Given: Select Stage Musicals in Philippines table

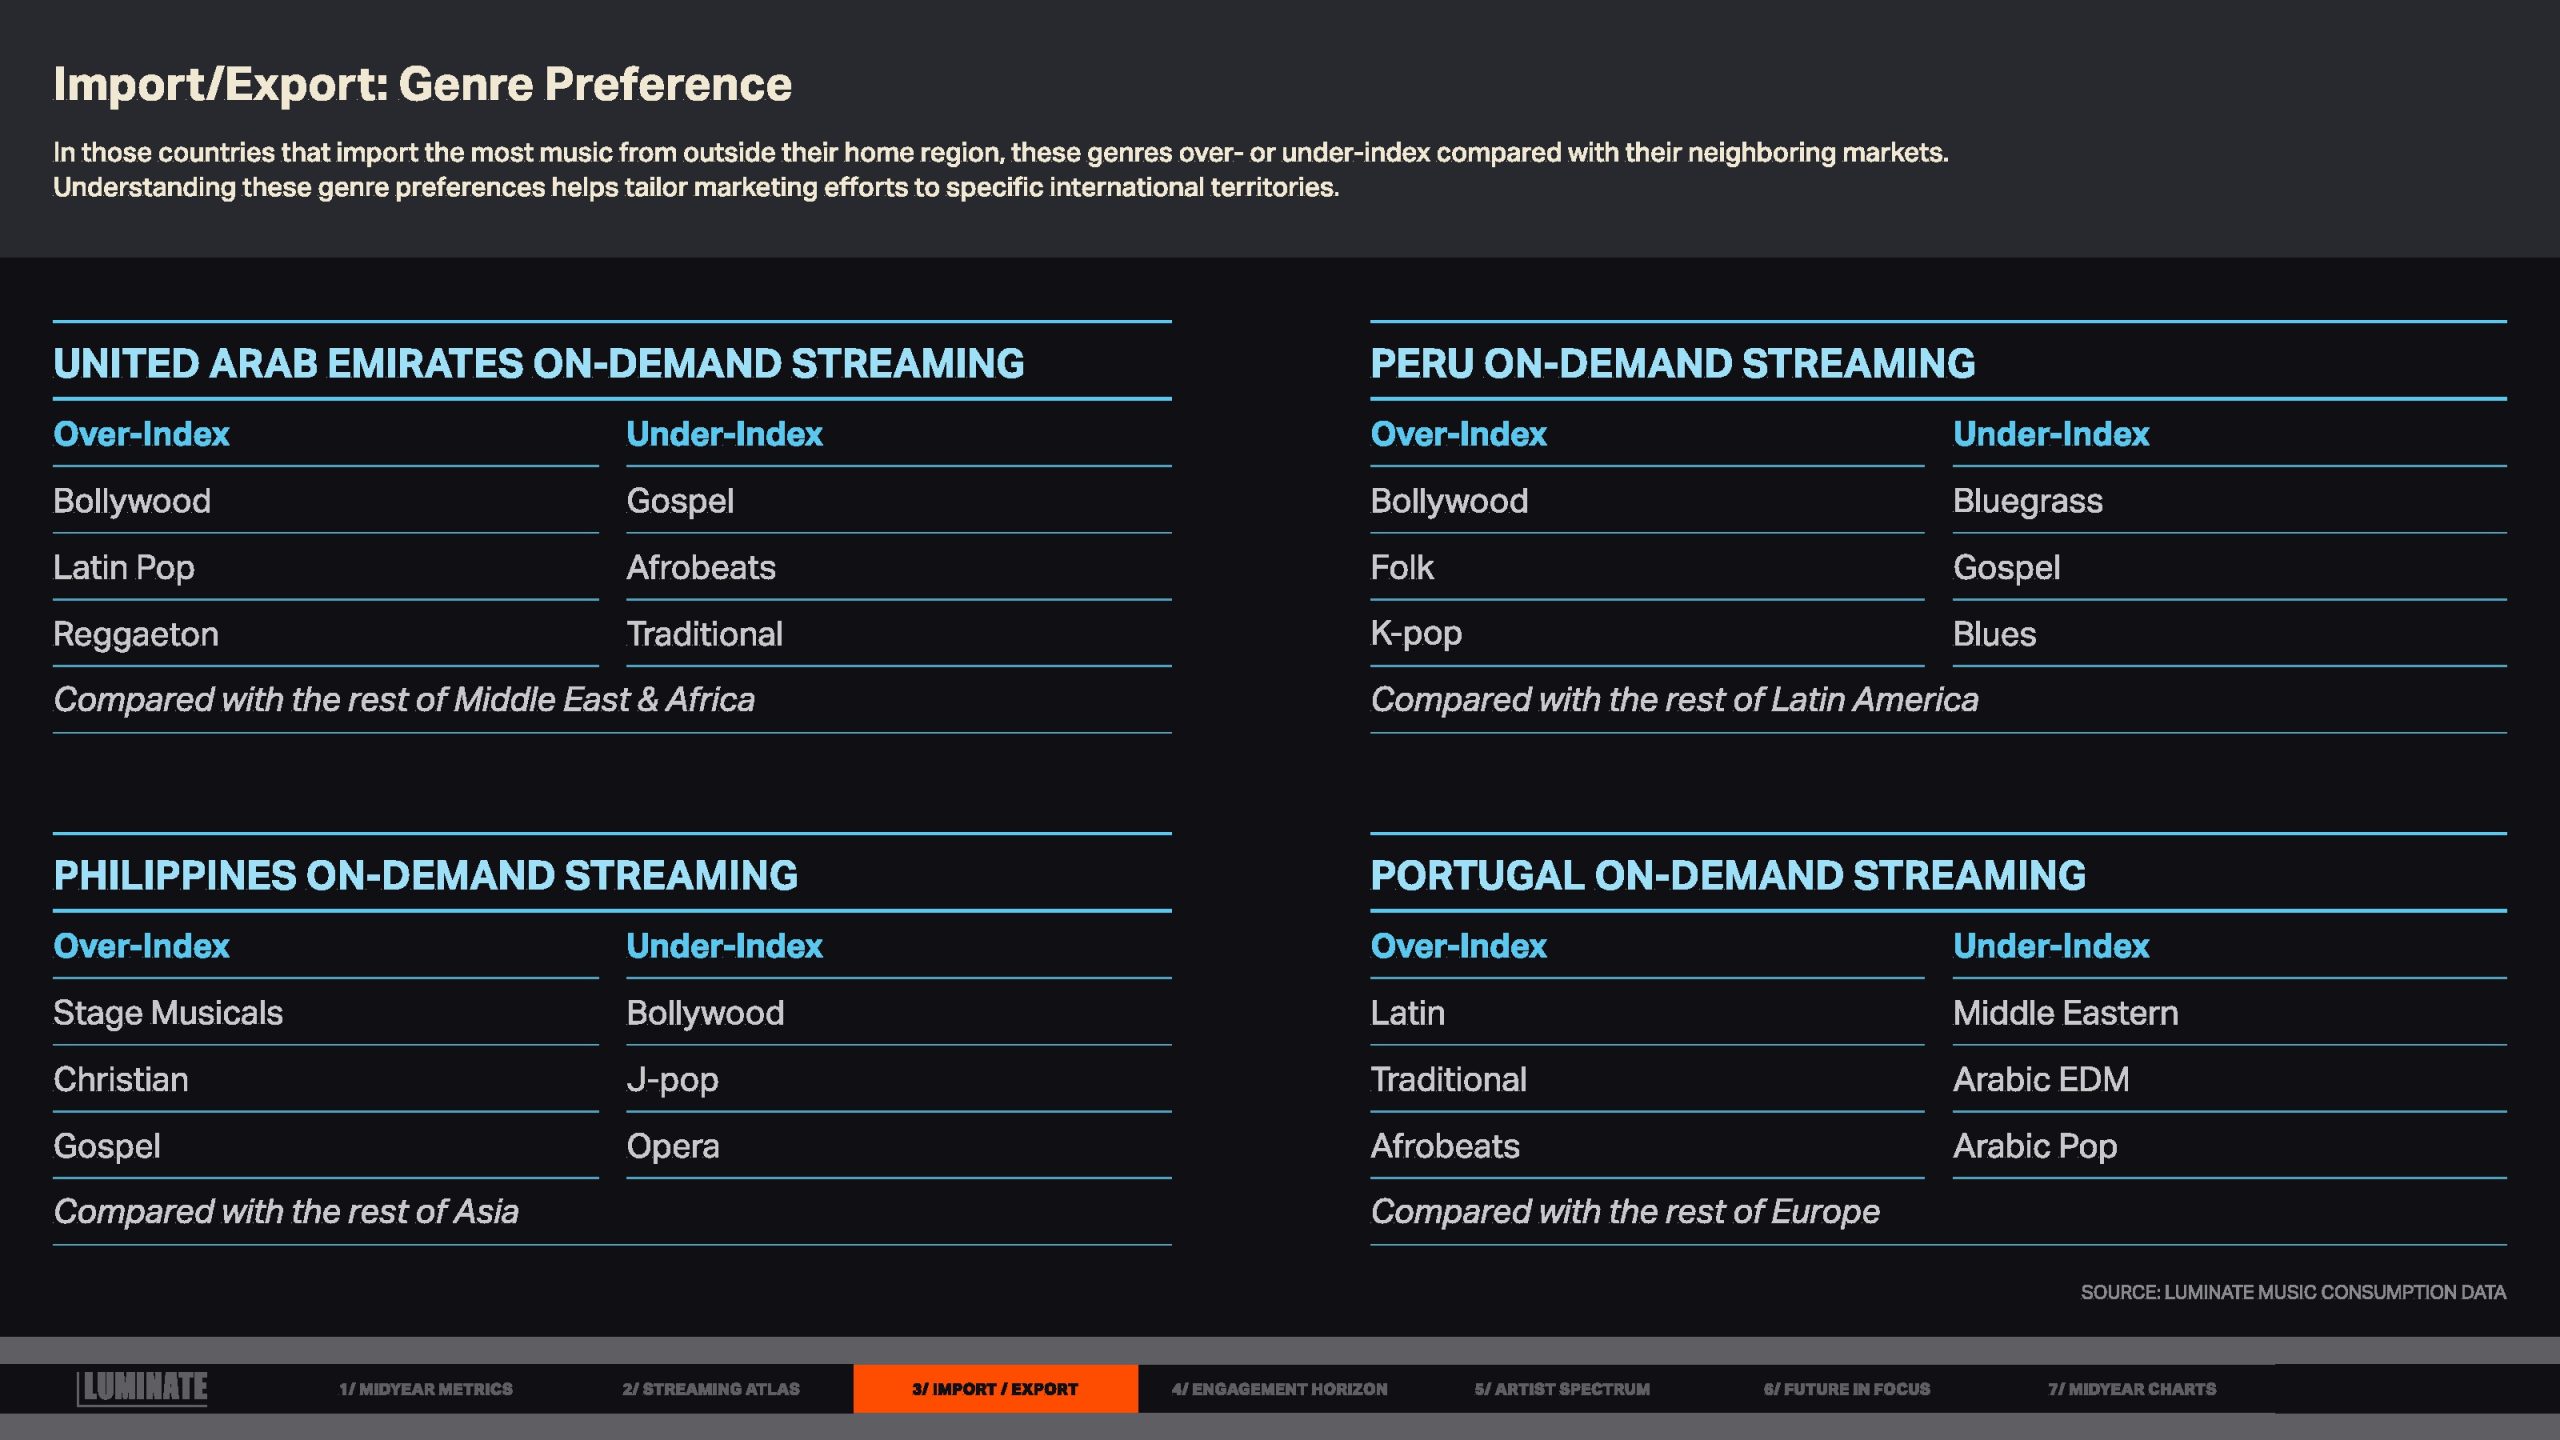Looking at the screenshot, I should tap(168, 1013).
